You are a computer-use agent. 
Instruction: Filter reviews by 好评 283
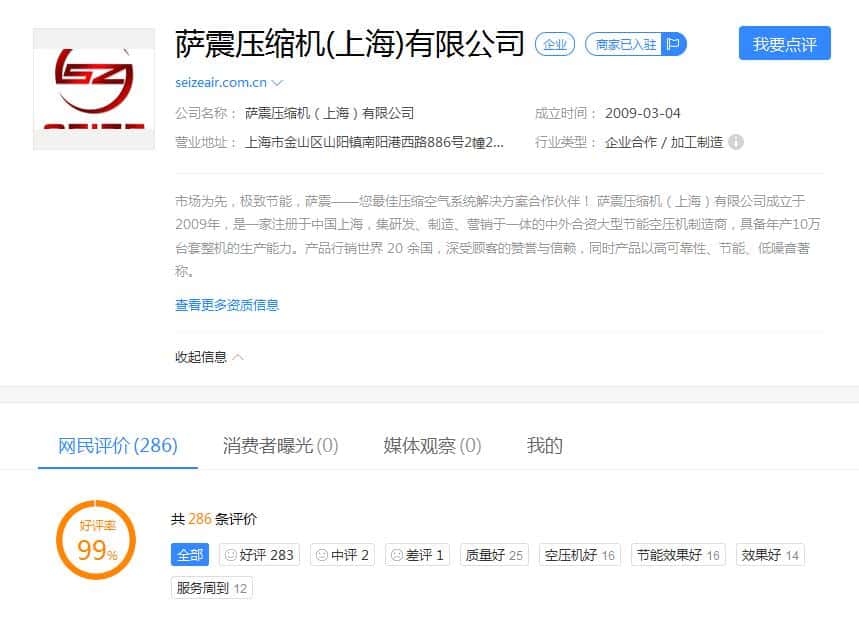tap(258, 555)
